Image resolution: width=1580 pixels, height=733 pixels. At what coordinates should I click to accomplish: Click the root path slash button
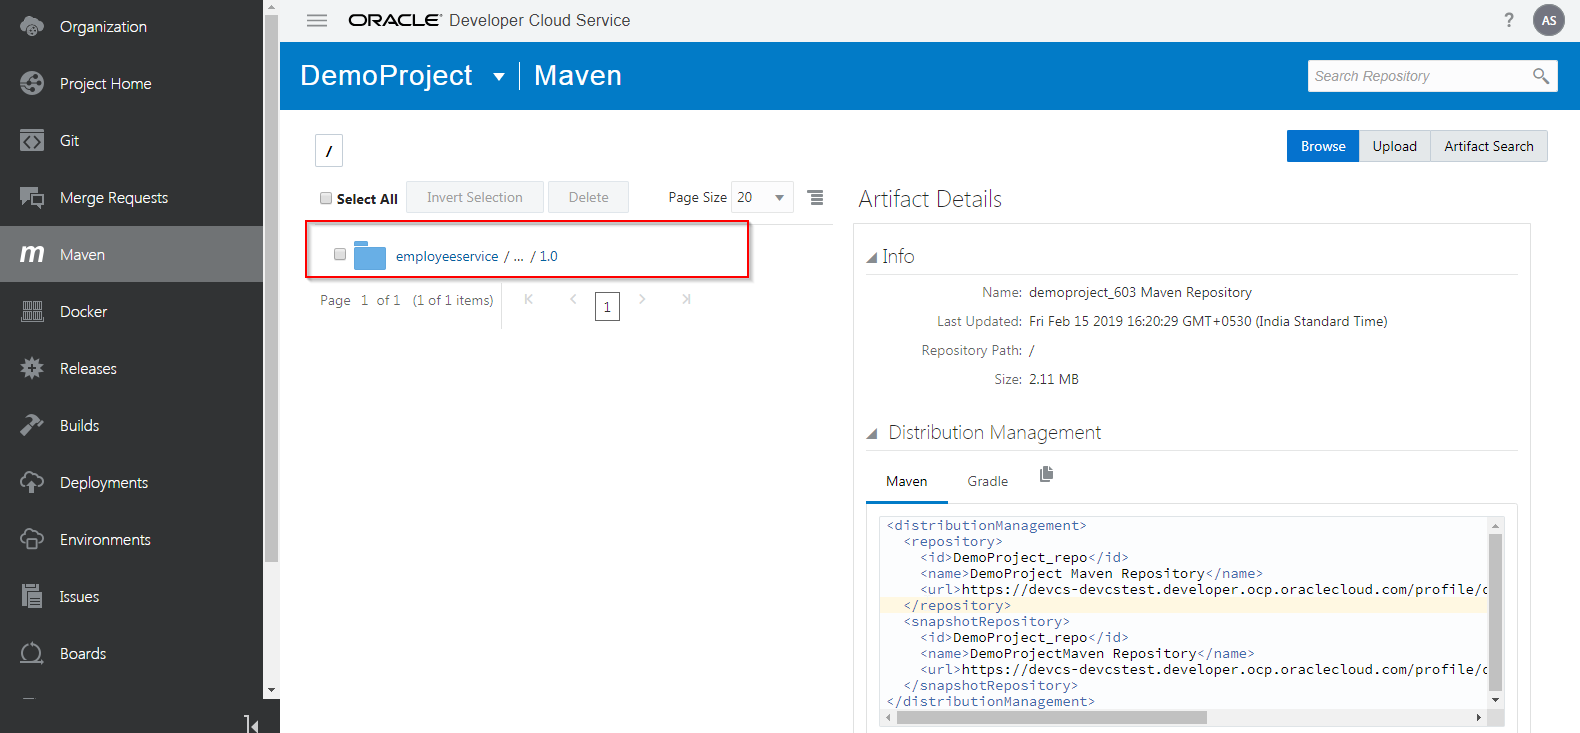coord(329,151)
